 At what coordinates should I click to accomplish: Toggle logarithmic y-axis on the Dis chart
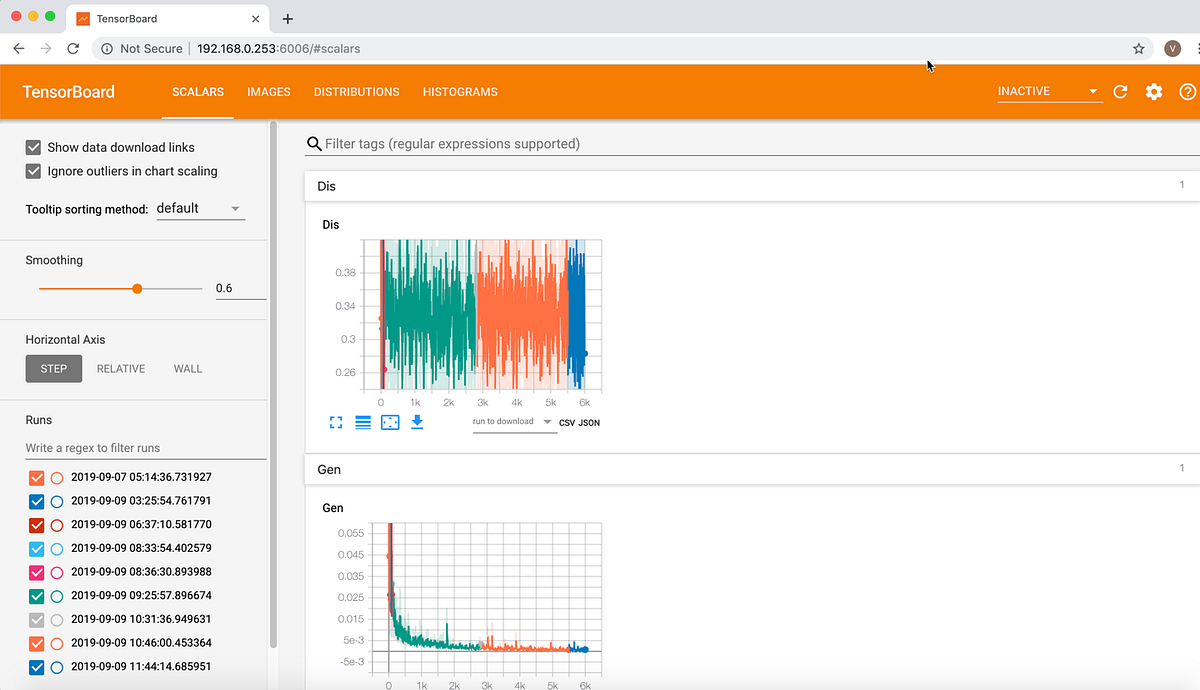[x=362, y=422]
